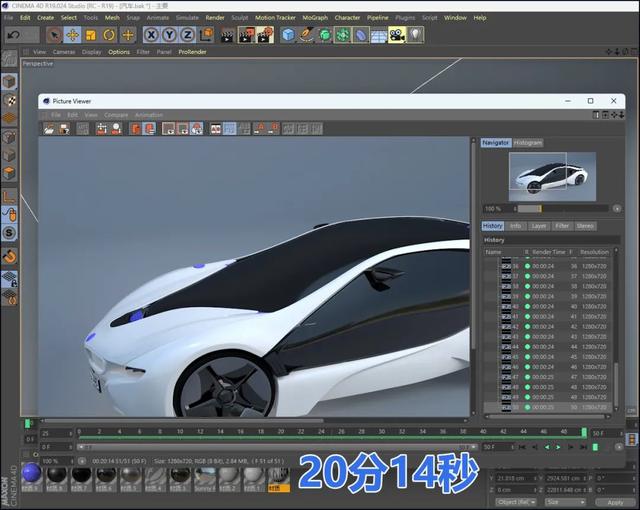640x510 pixels.
Task: Open the Spline pen tool icon
Action: click(306, 35)
